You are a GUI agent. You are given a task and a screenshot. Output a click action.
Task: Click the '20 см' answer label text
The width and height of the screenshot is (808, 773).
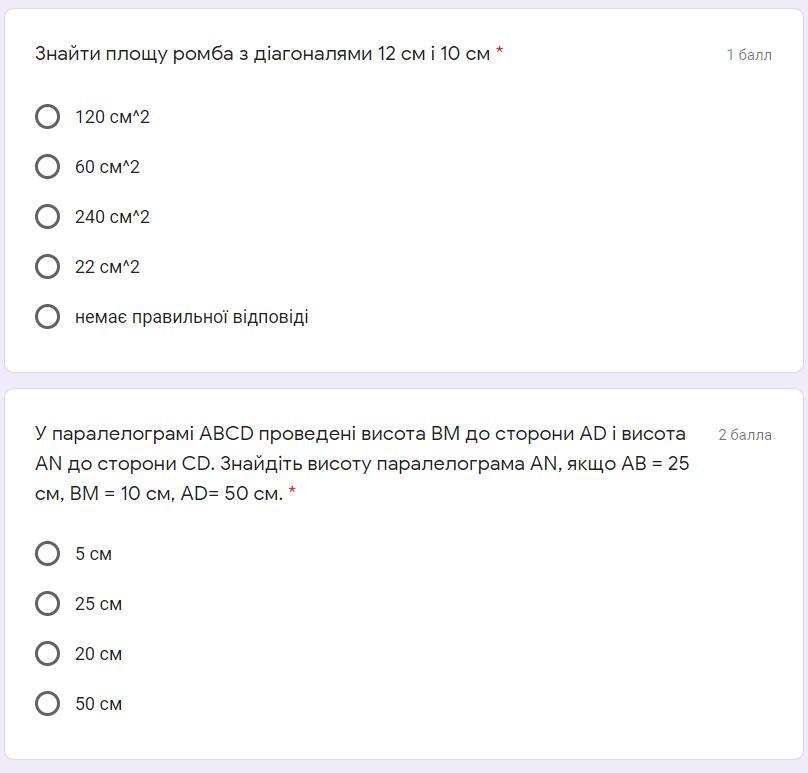click(x=98, y=654)
